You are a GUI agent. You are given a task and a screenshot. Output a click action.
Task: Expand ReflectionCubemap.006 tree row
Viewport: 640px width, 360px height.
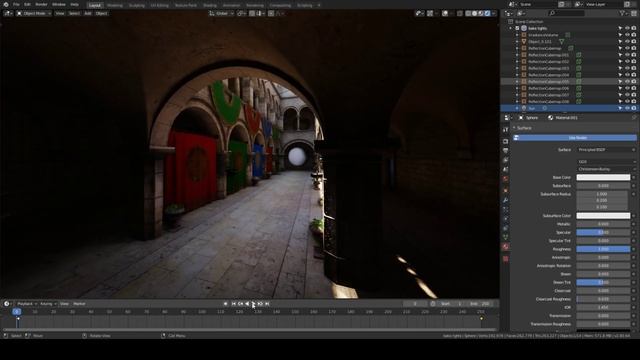[517, 88]
